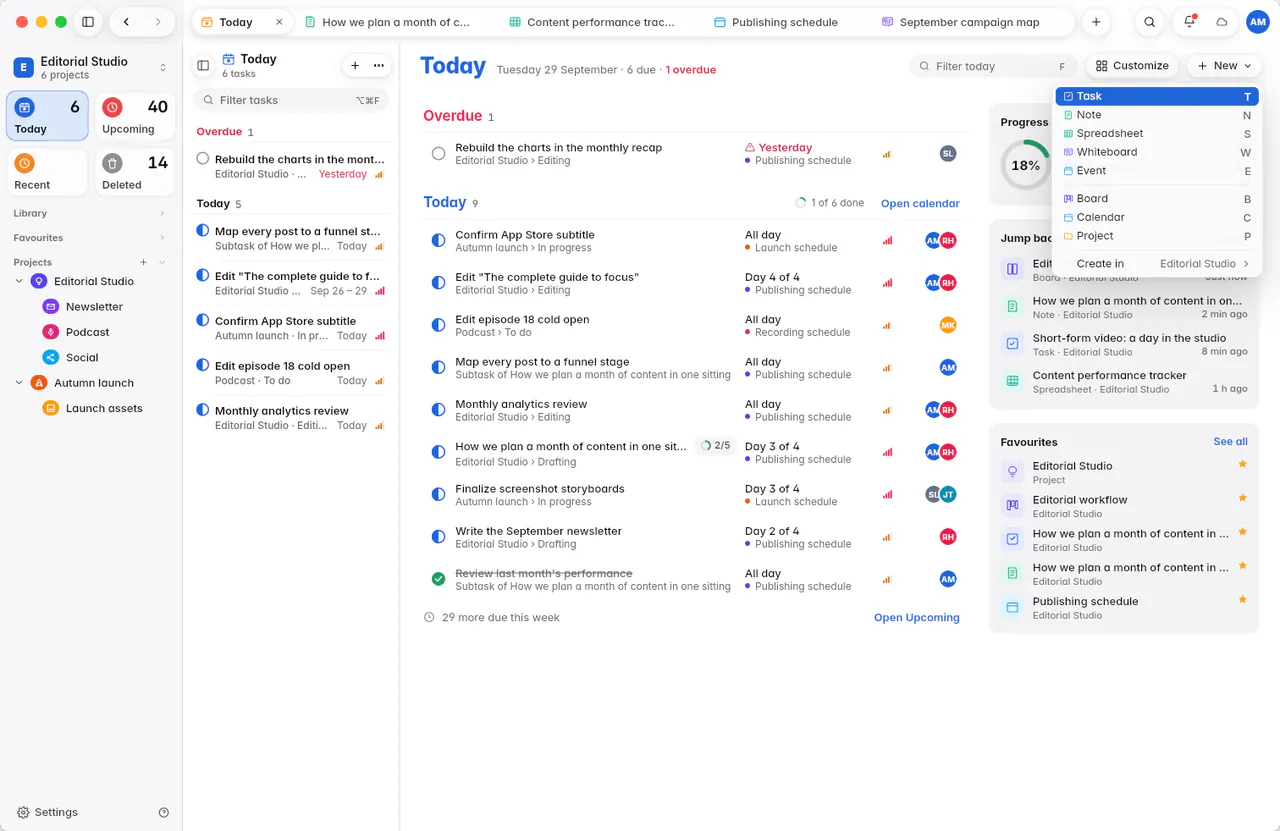Click the cloud sync icon
The height and width of the screenshot is (831, 1280).
point(1221,22)
